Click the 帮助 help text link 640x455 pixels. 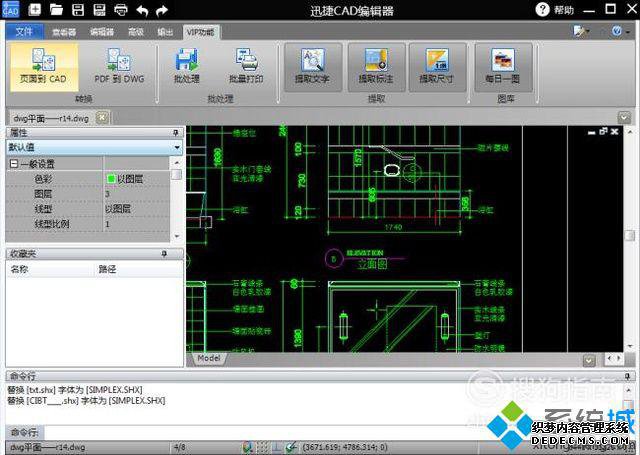[x=564, y=10]
